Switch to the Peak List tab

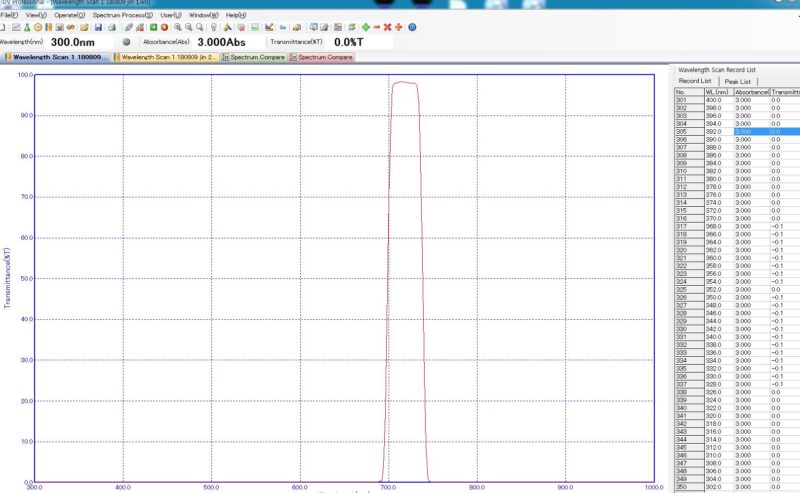[738, 81]
